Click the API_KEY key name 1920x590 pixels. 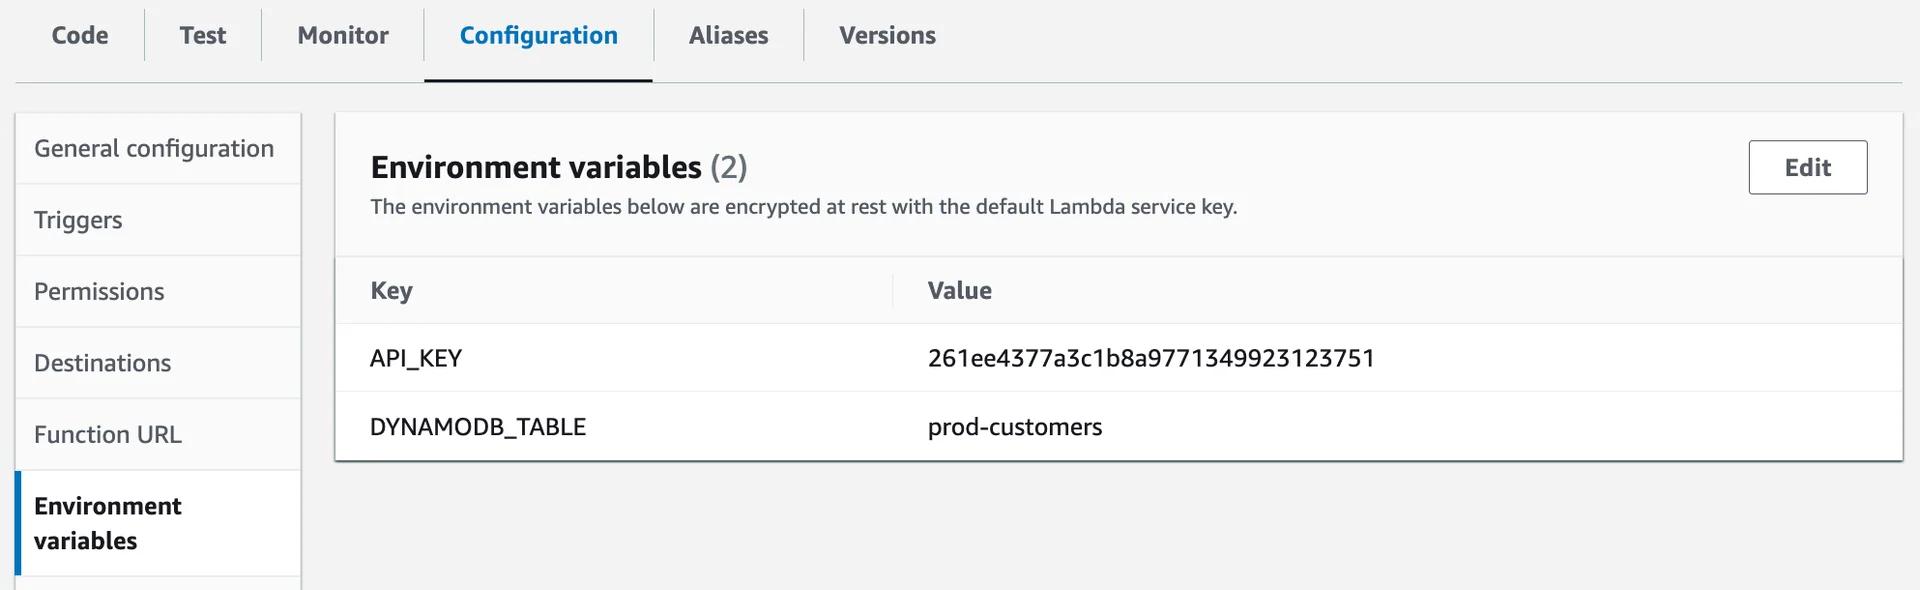coord(416,358)
